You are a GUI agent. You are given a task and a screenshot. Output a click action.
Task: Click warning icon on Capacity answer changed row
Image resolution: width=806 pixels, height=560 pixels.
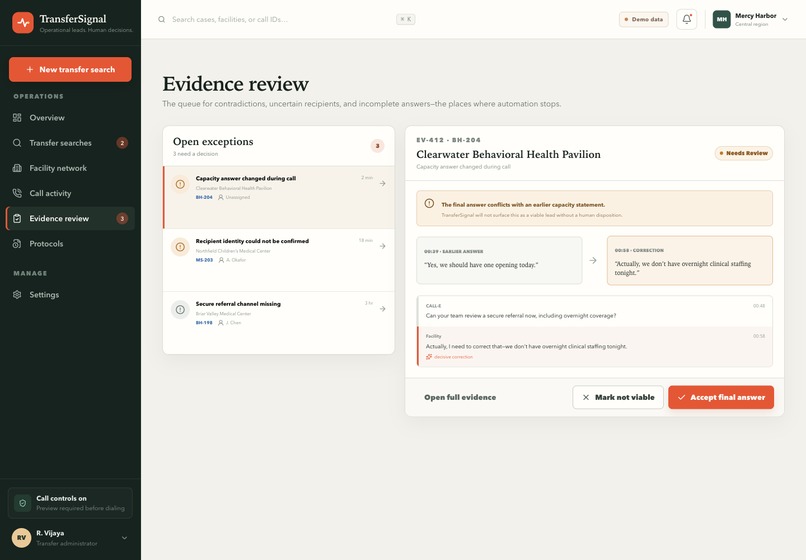(x=180, y=184)
